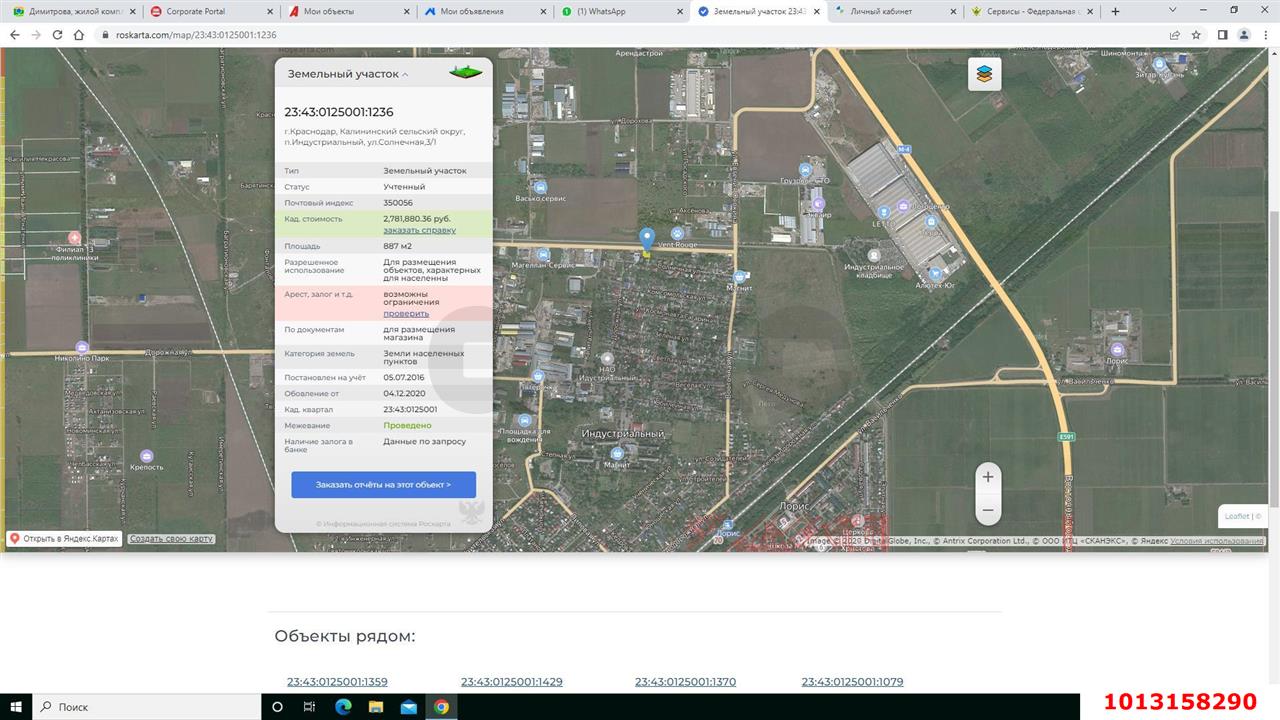1280x720 pixels.
Task: Open nearby object 23:43:0125001:1359
Action: (x=337, y=682)
